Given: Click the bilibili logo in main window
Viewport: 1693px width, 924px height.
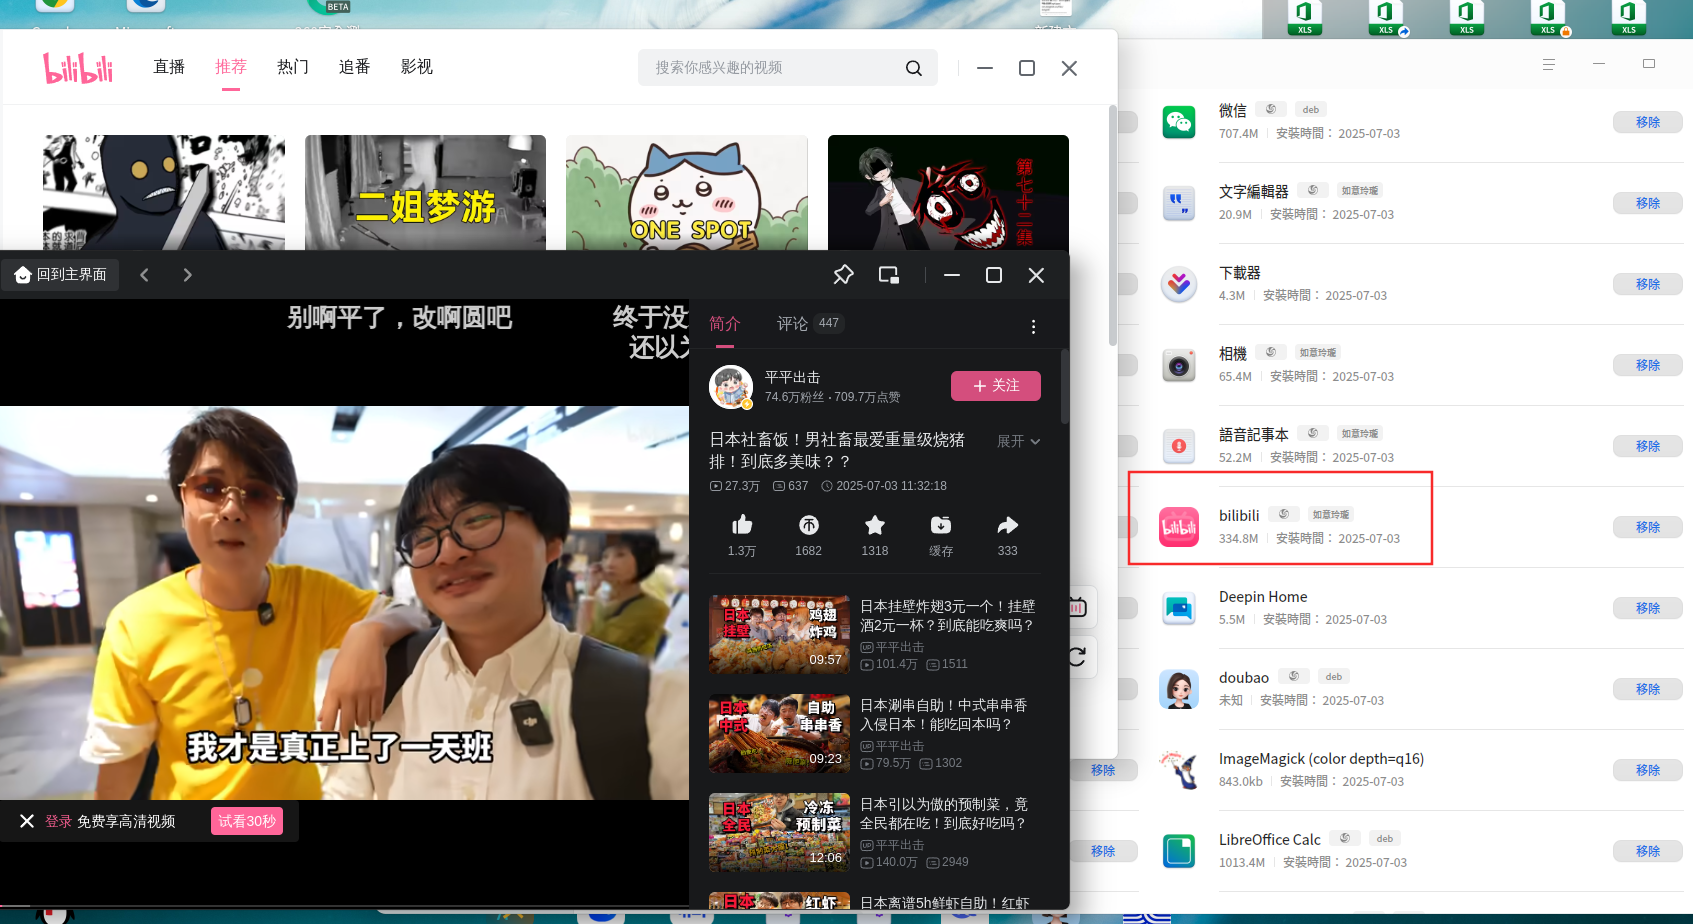Looking at the screenshot, I should coord(78,67).
